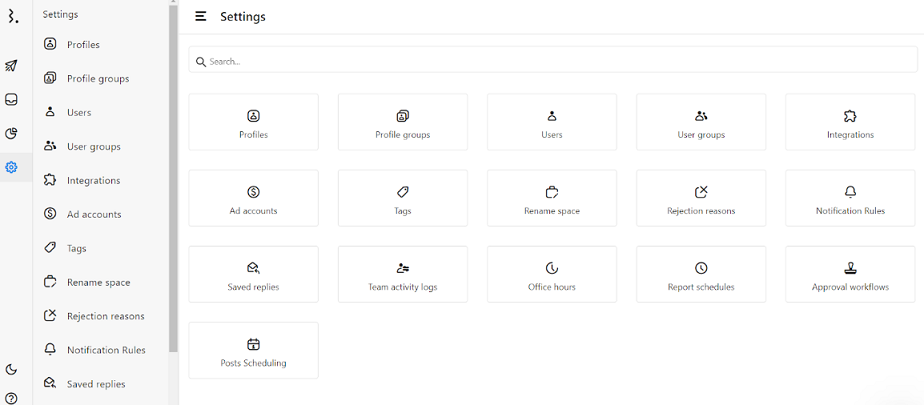Click the Team activity logs card icon

click(x=403, y=268)
